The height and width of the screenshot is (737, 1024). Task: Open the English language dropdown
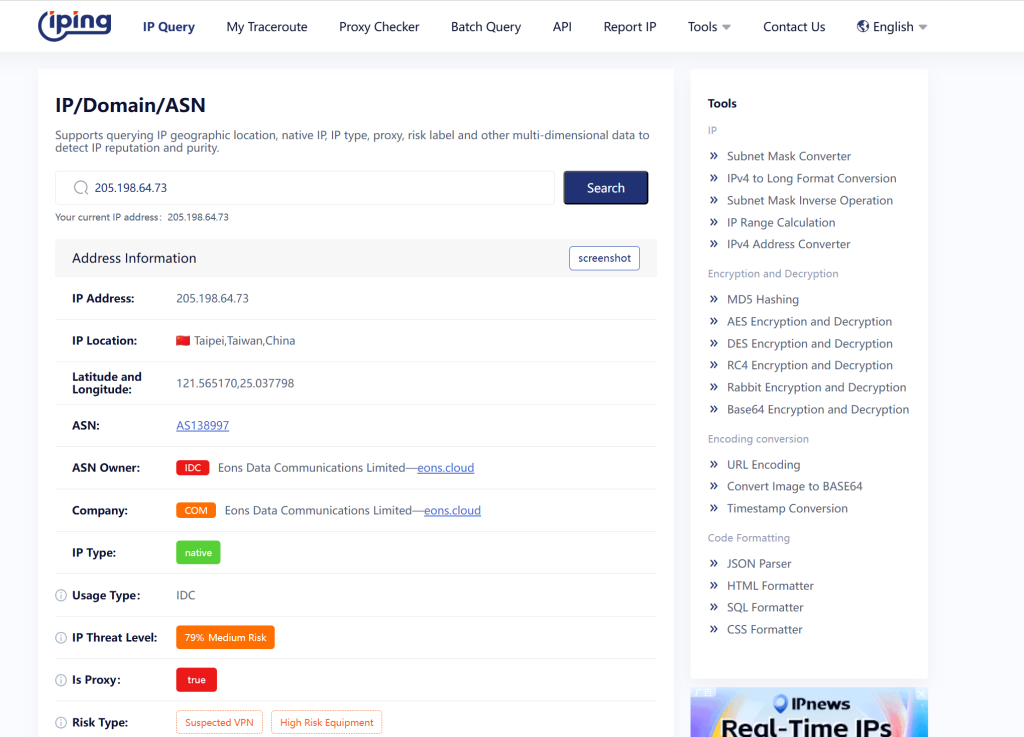pos(890,26)
